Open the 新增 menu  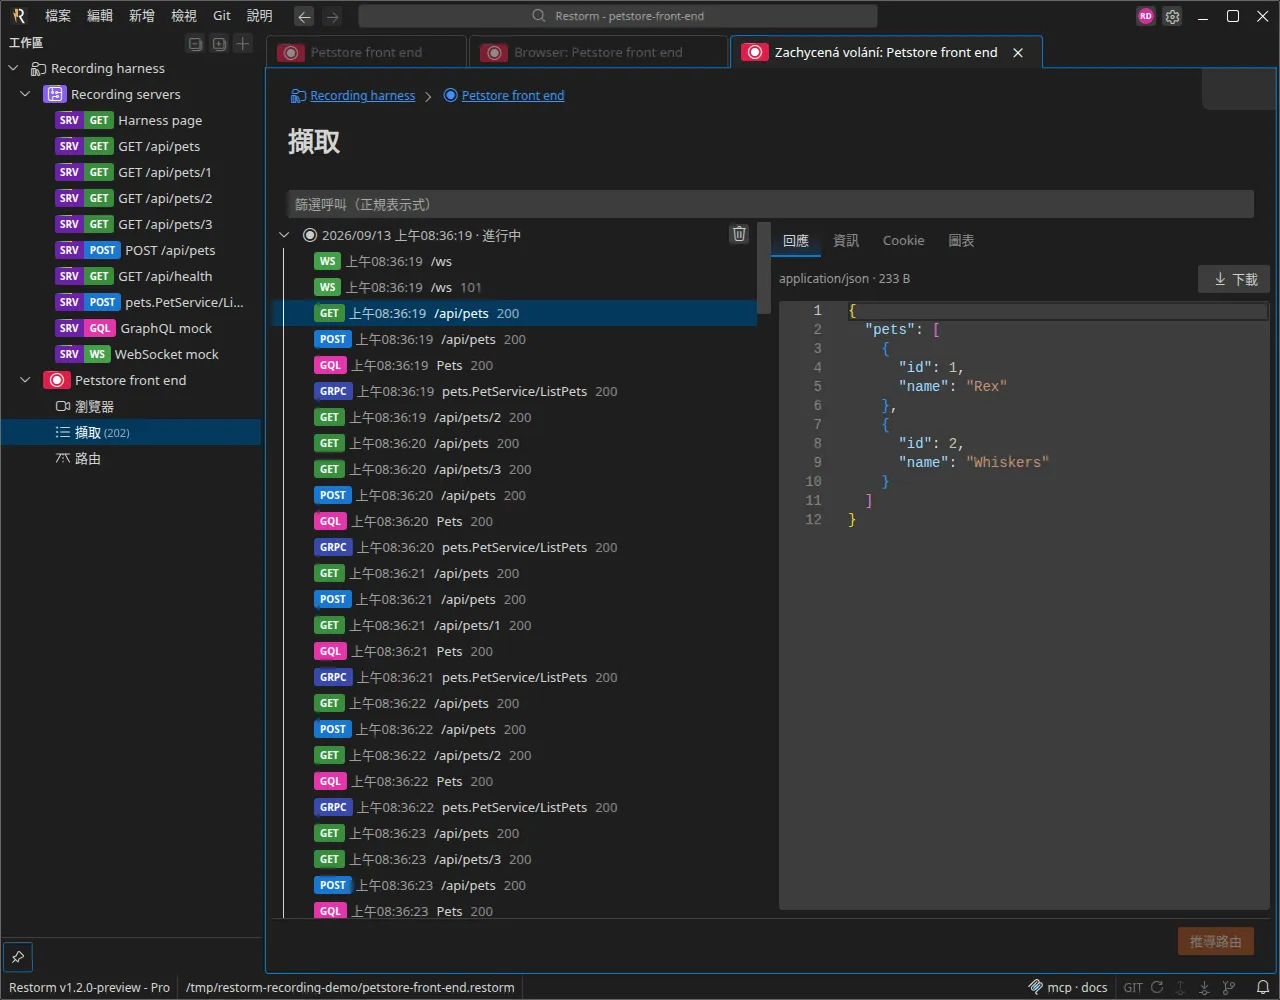tap(142, 16)
